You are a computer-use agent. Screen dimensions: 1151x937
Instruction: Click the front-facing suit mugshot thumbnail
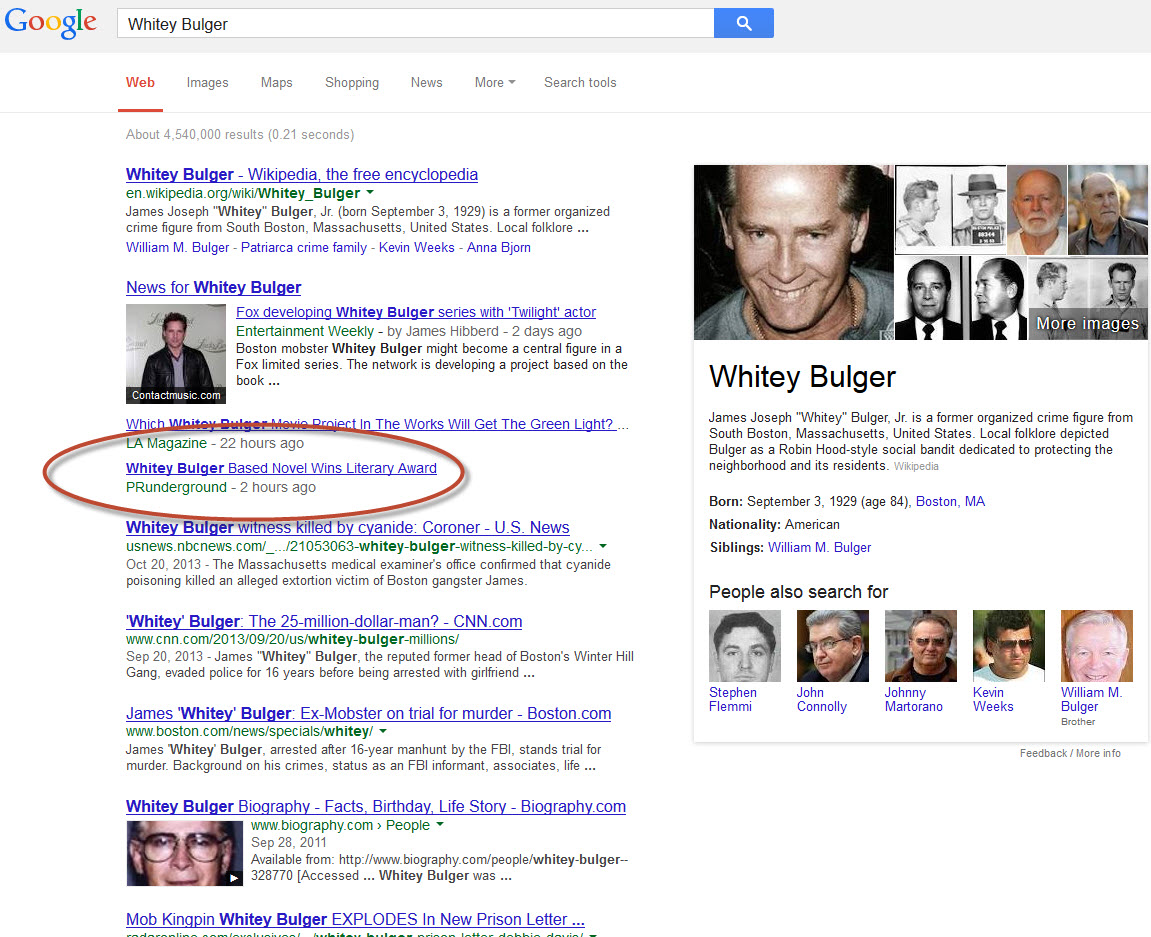click(928, 298)
